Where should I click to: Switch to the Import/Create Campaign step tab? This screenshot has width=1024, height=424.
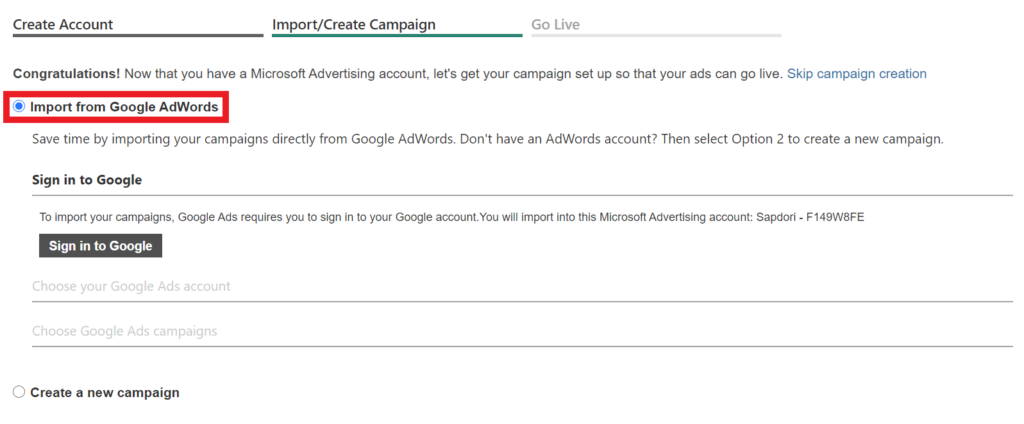click(x=353, y=24)
